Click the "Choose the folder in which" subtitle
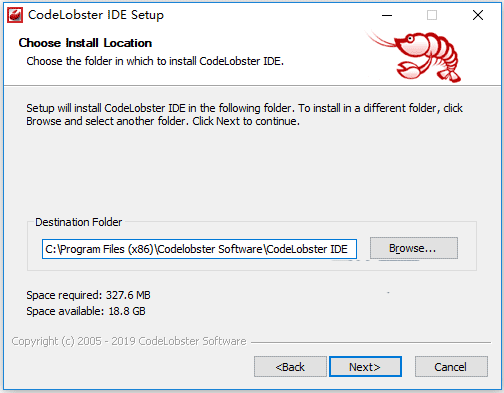 point(155,61)
